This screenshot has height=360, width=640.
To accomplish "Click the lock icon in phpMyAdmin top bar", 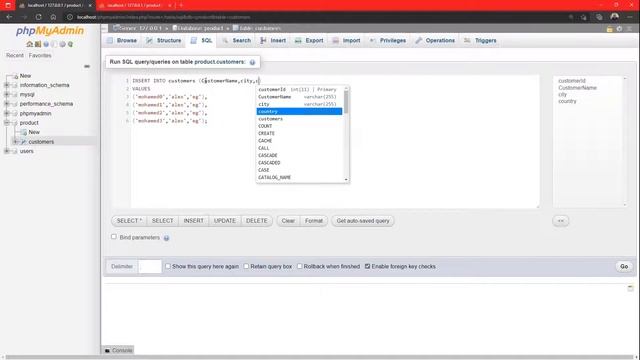I will coord(609,29).
